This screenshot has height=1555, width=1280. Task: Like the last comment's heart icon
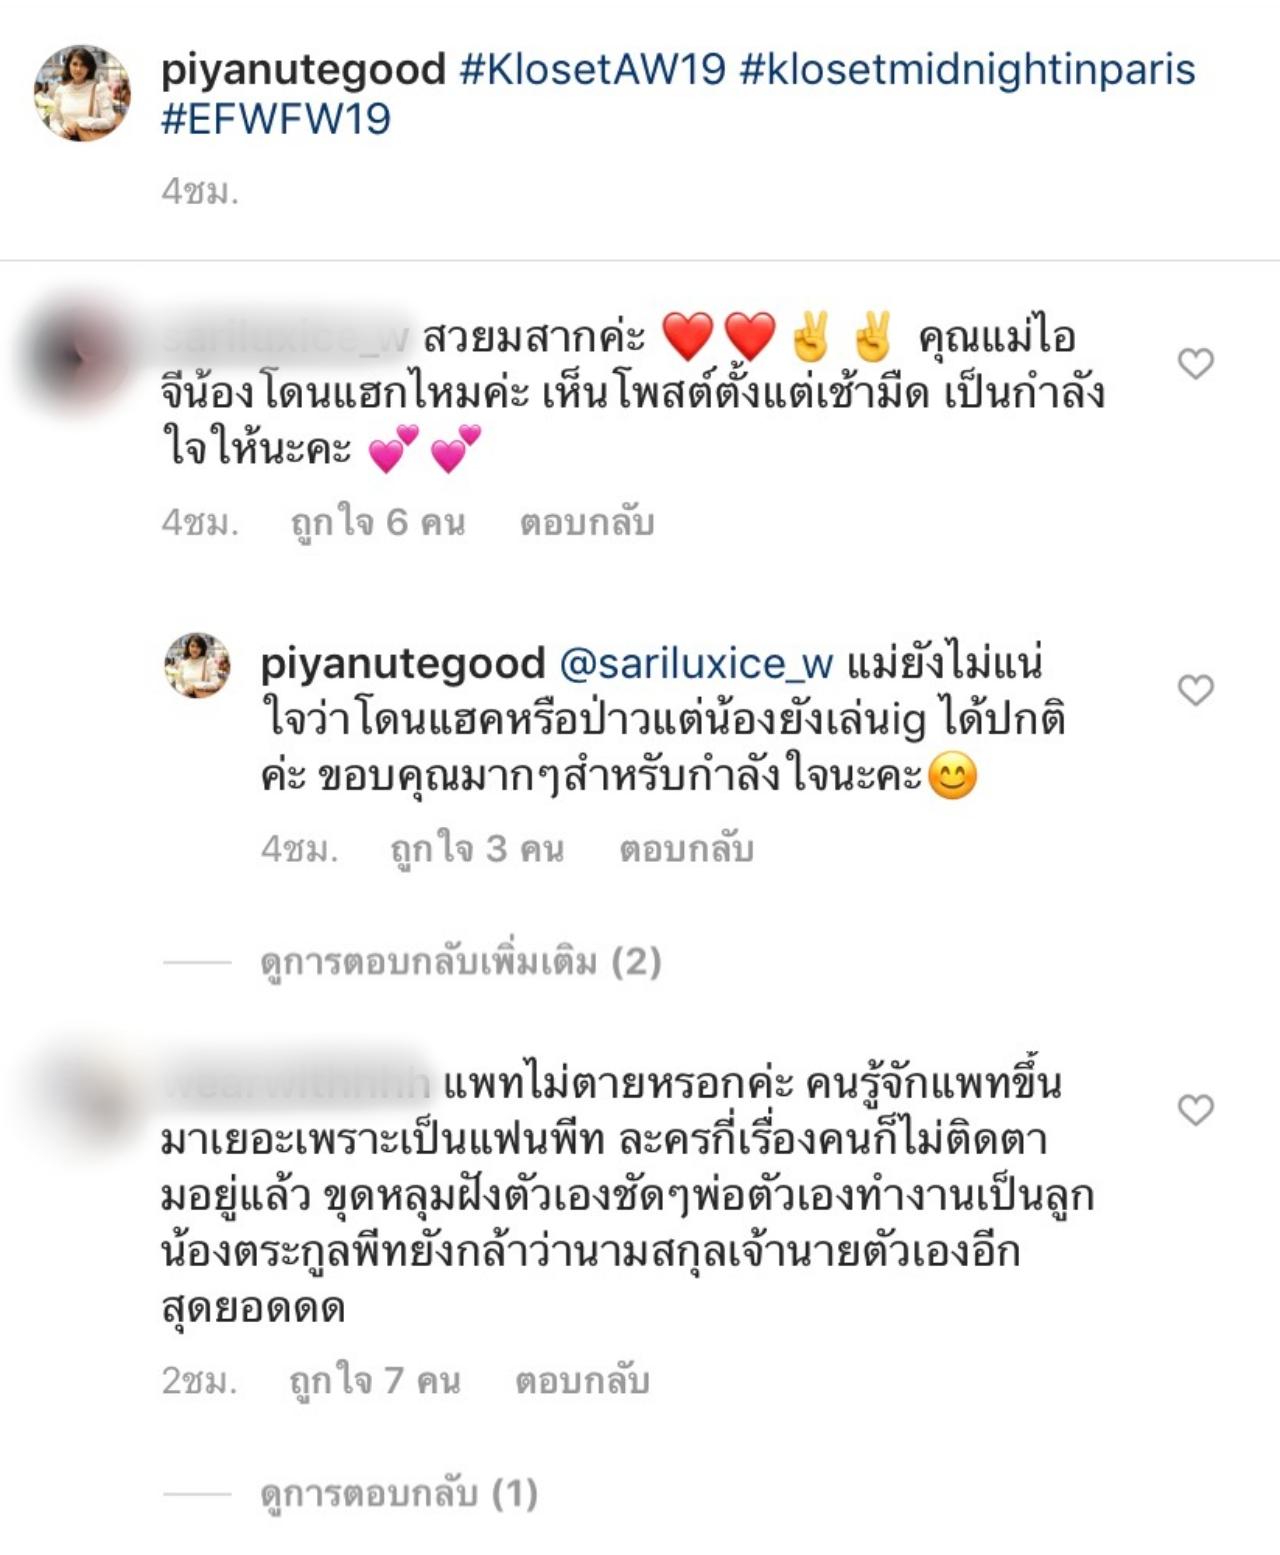click(x=1195, y=1110)
